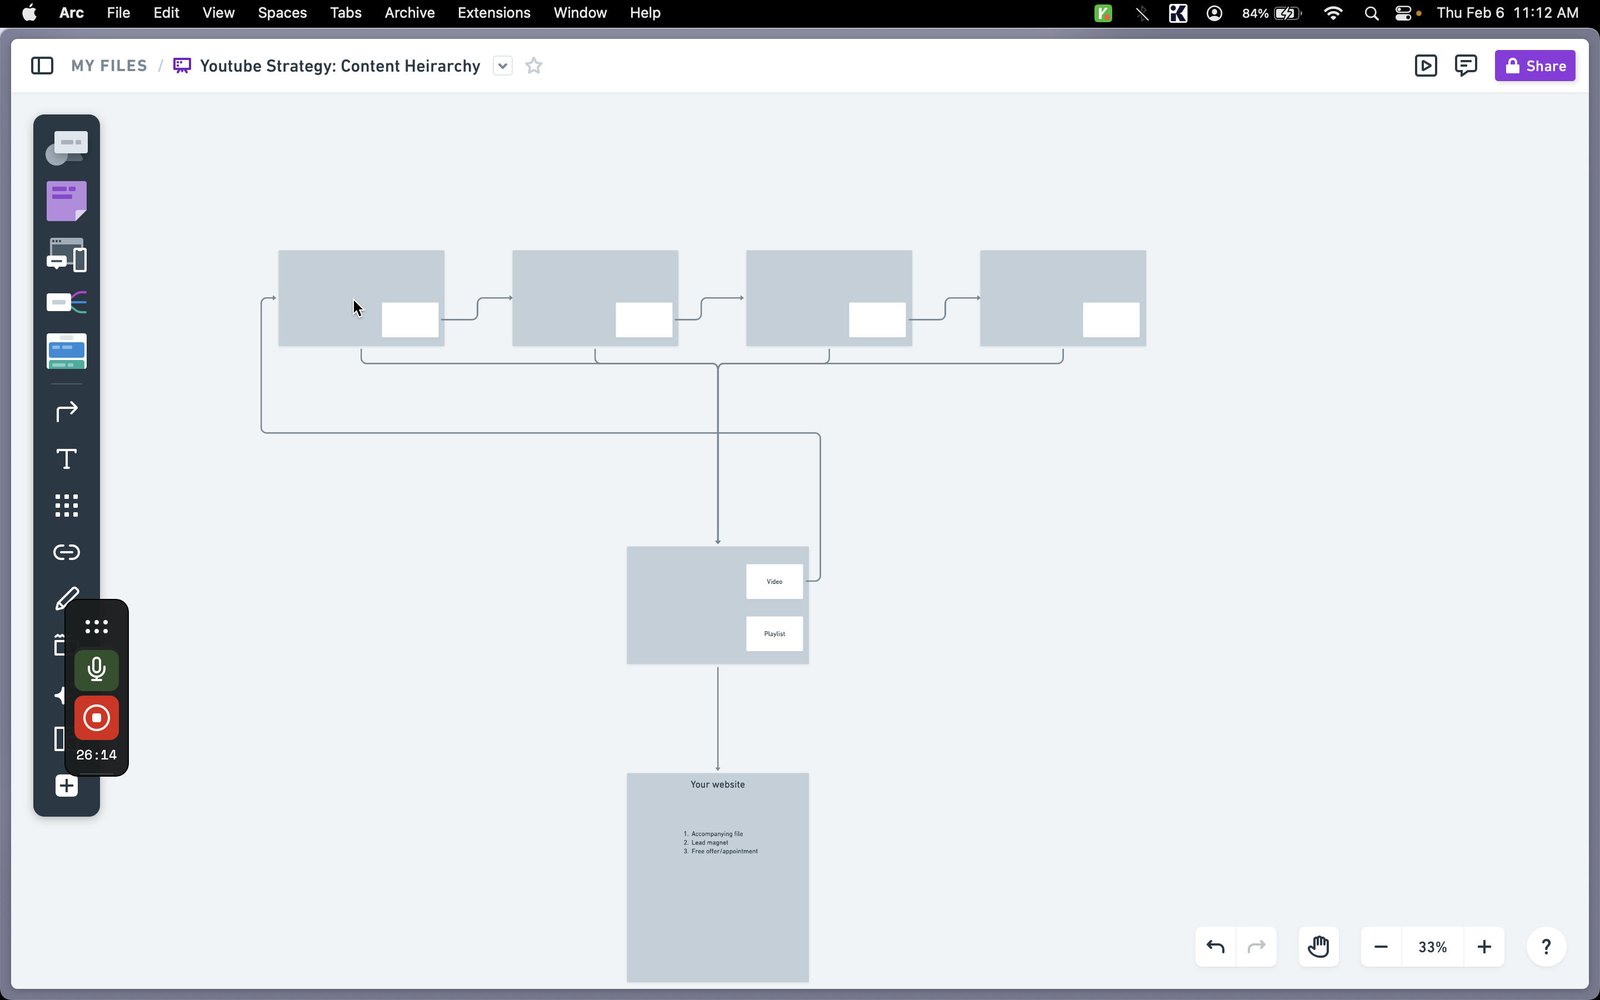1600x1000 pixels.
Task: Star this board as favorite
Action: (x=534, y=66)
